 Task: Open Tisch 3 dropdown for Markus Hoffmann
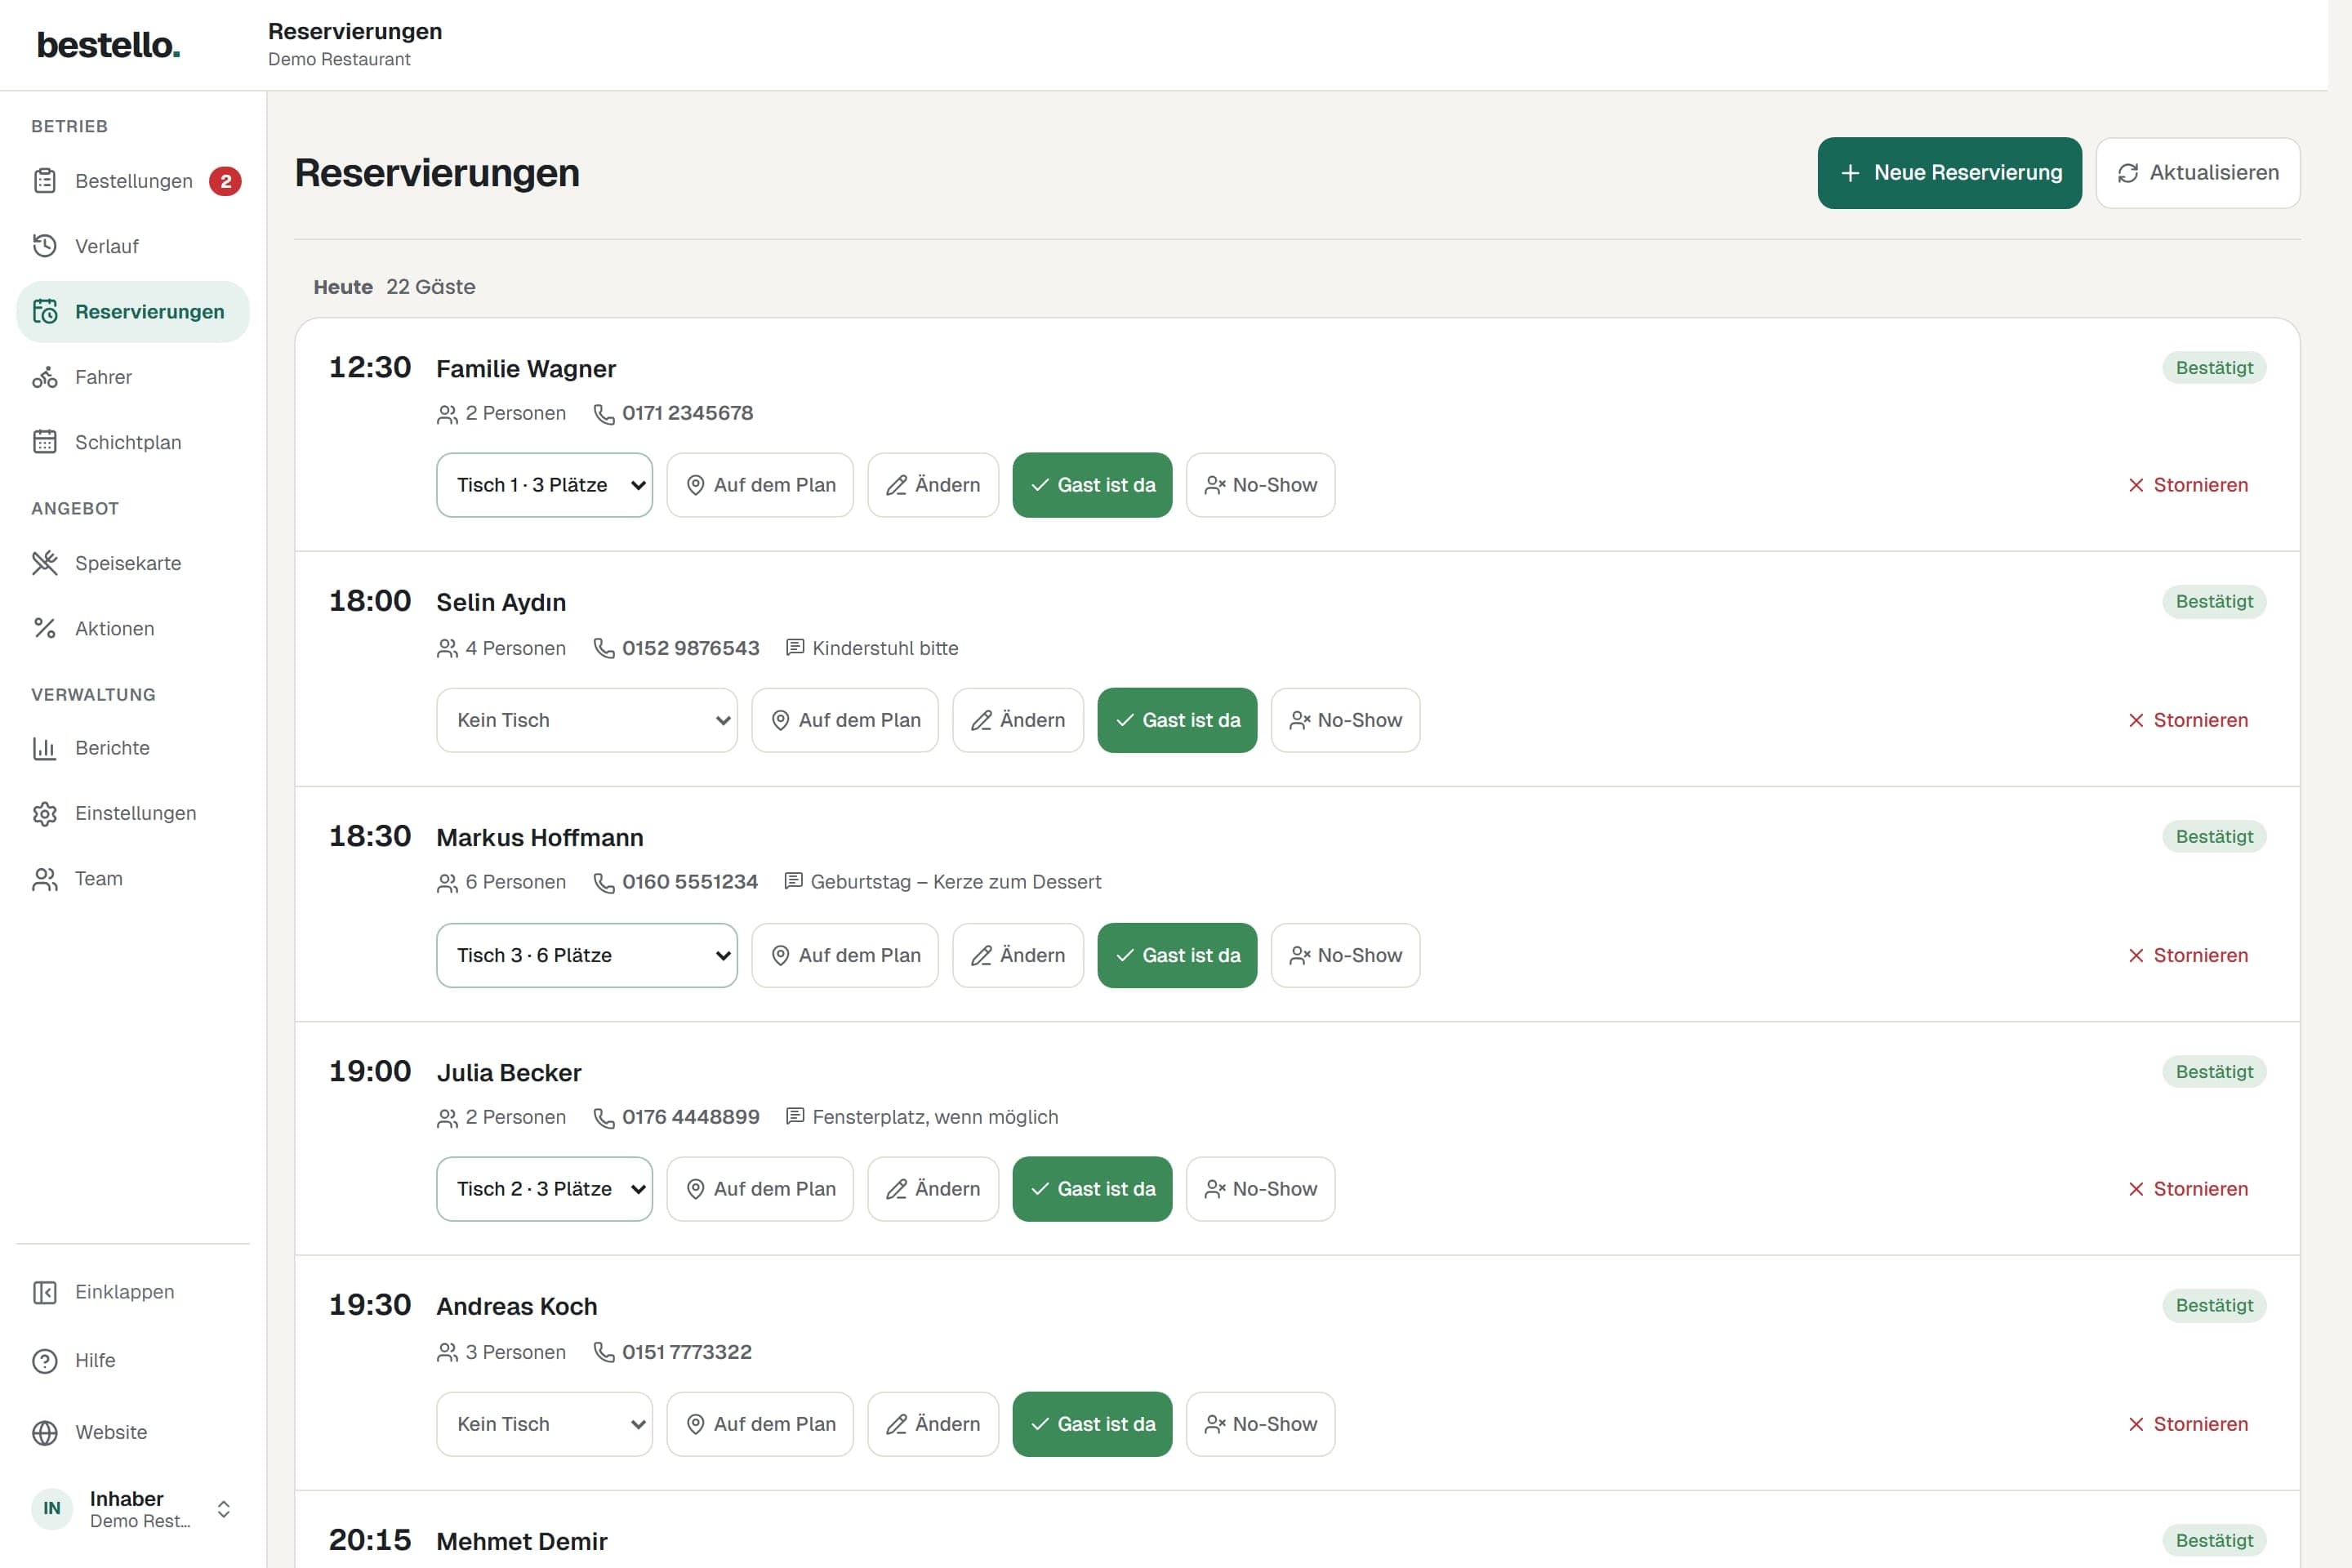pos(586,955)
